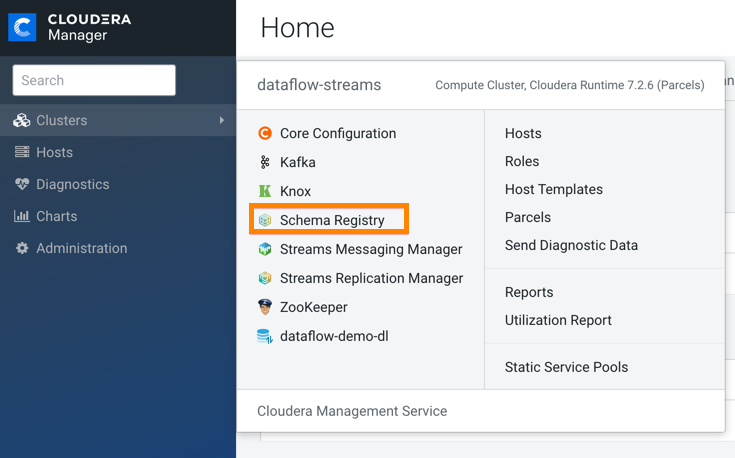The image size is (735, 458).
Task: Open Hosts in the left sidebar
Action: pyautogui.click(x=54, y=152)
